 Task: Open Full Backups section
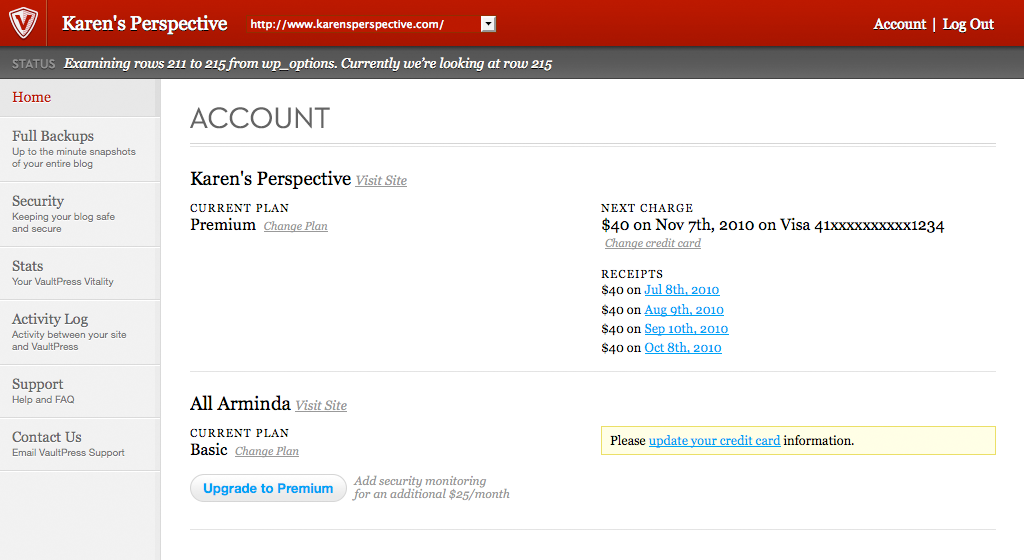coord(53,136)
